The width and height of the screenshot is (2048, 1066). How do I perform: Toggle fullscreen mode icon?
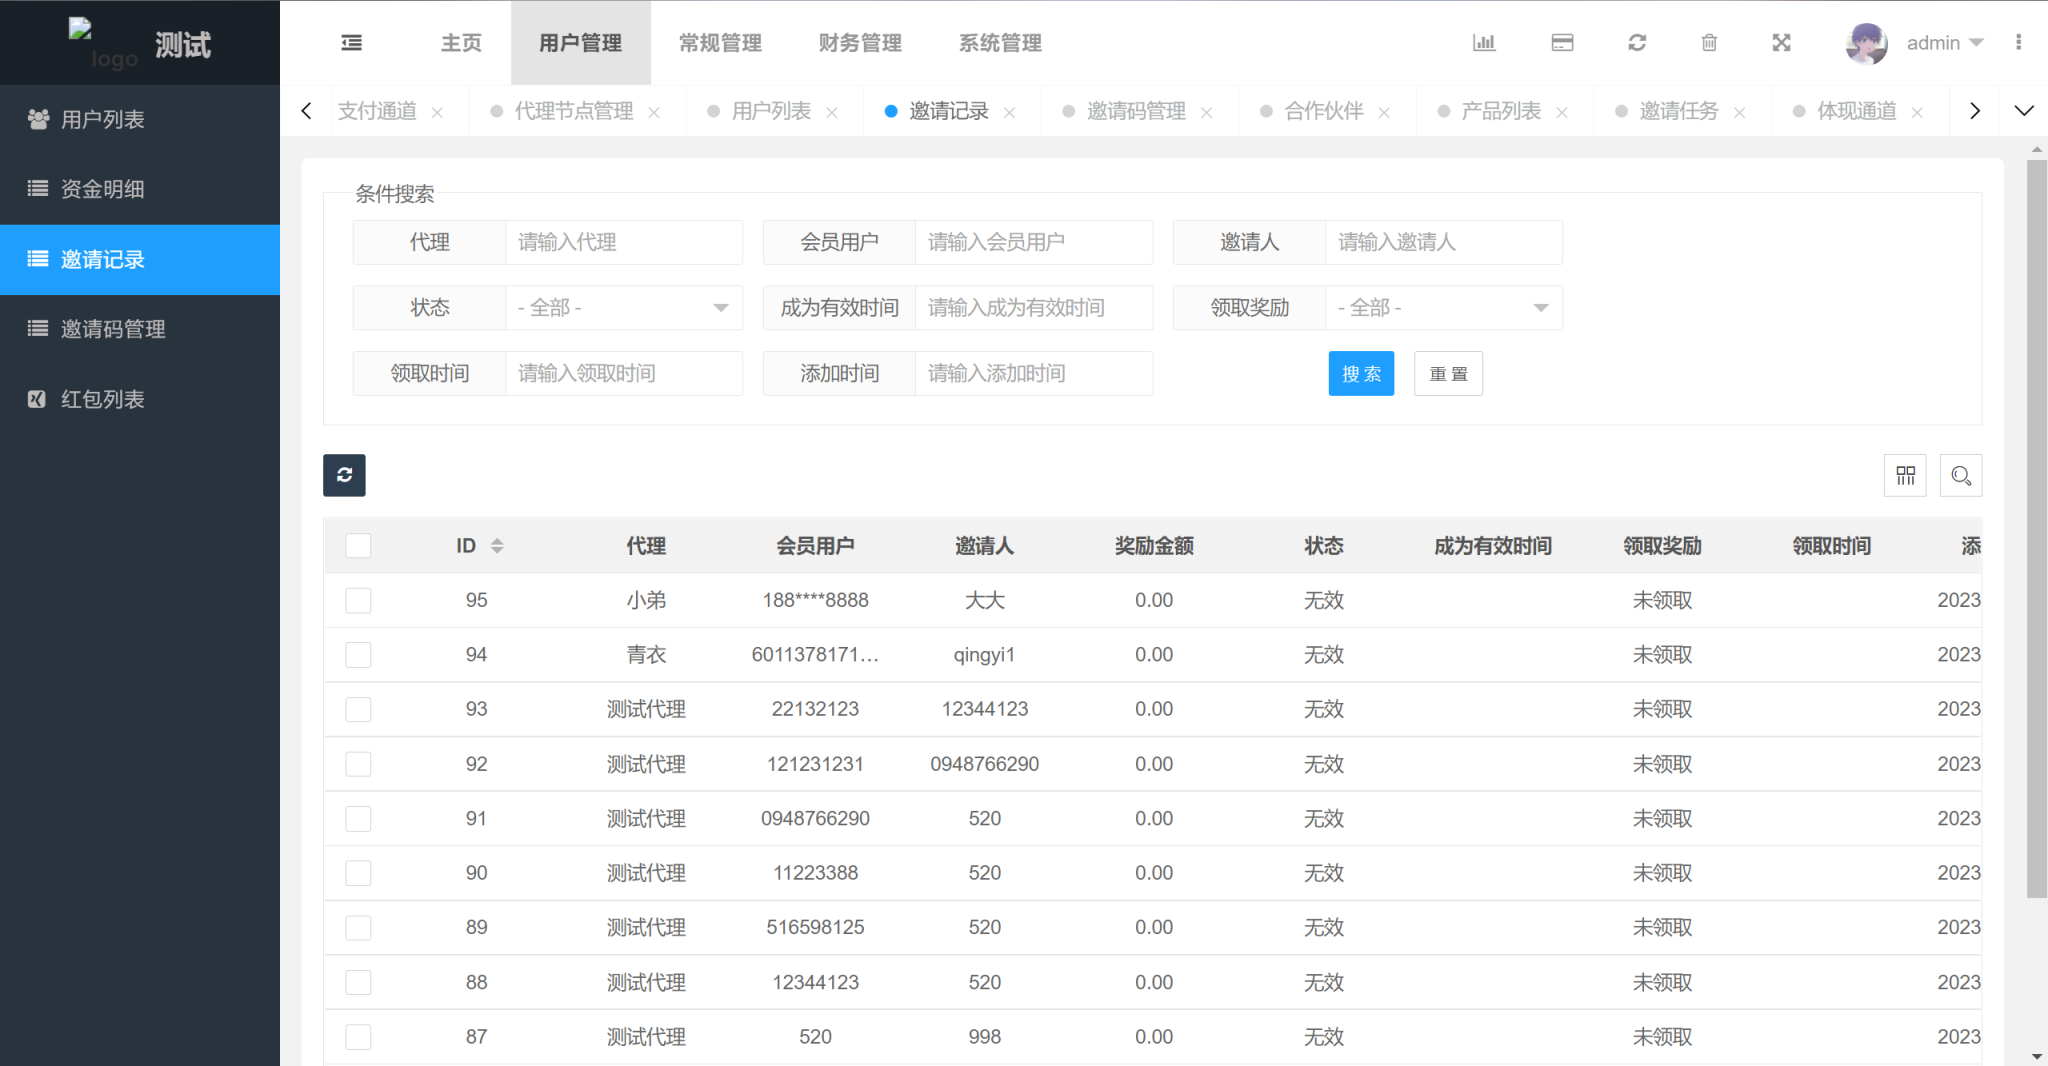(1782, 42)
